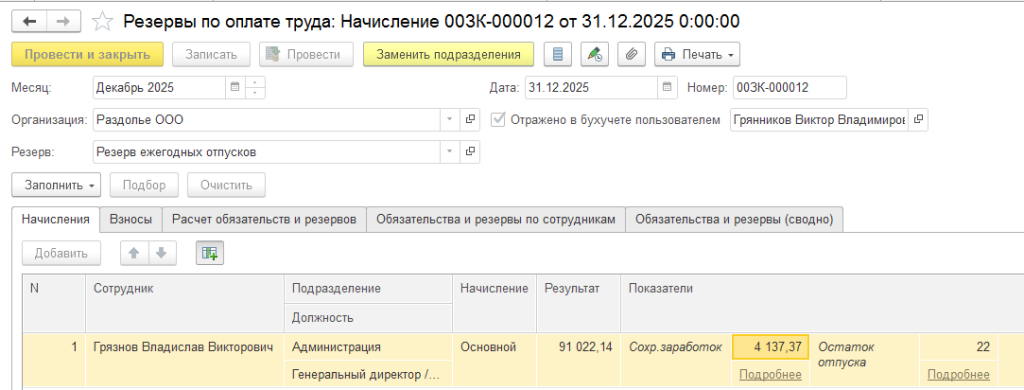Switch to the Взносы tab
This screenshot has height=390, width=1024.
(x=131, y=220)
